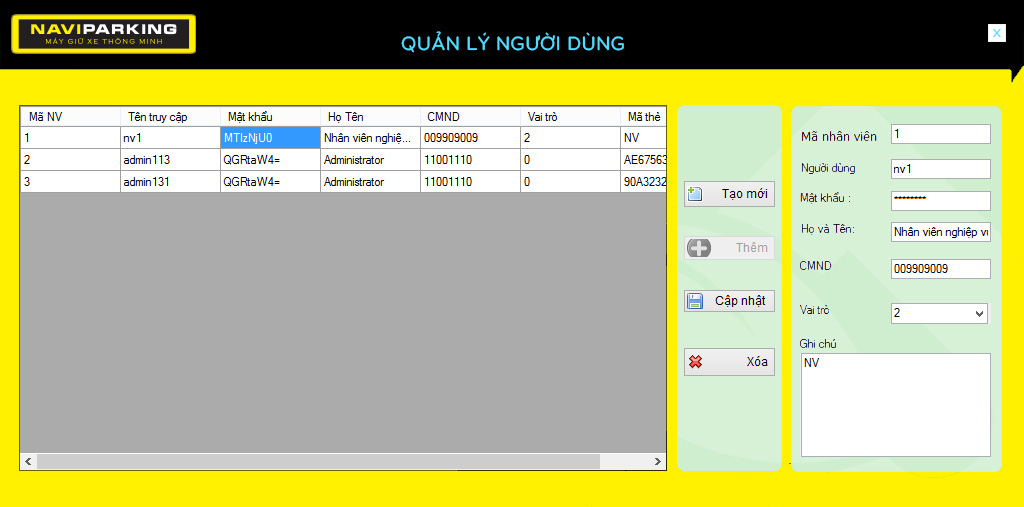Viewport: 1024px width, 507px height.
Task: Click inside the Ghi chú notes box
Action: point(895,405)
